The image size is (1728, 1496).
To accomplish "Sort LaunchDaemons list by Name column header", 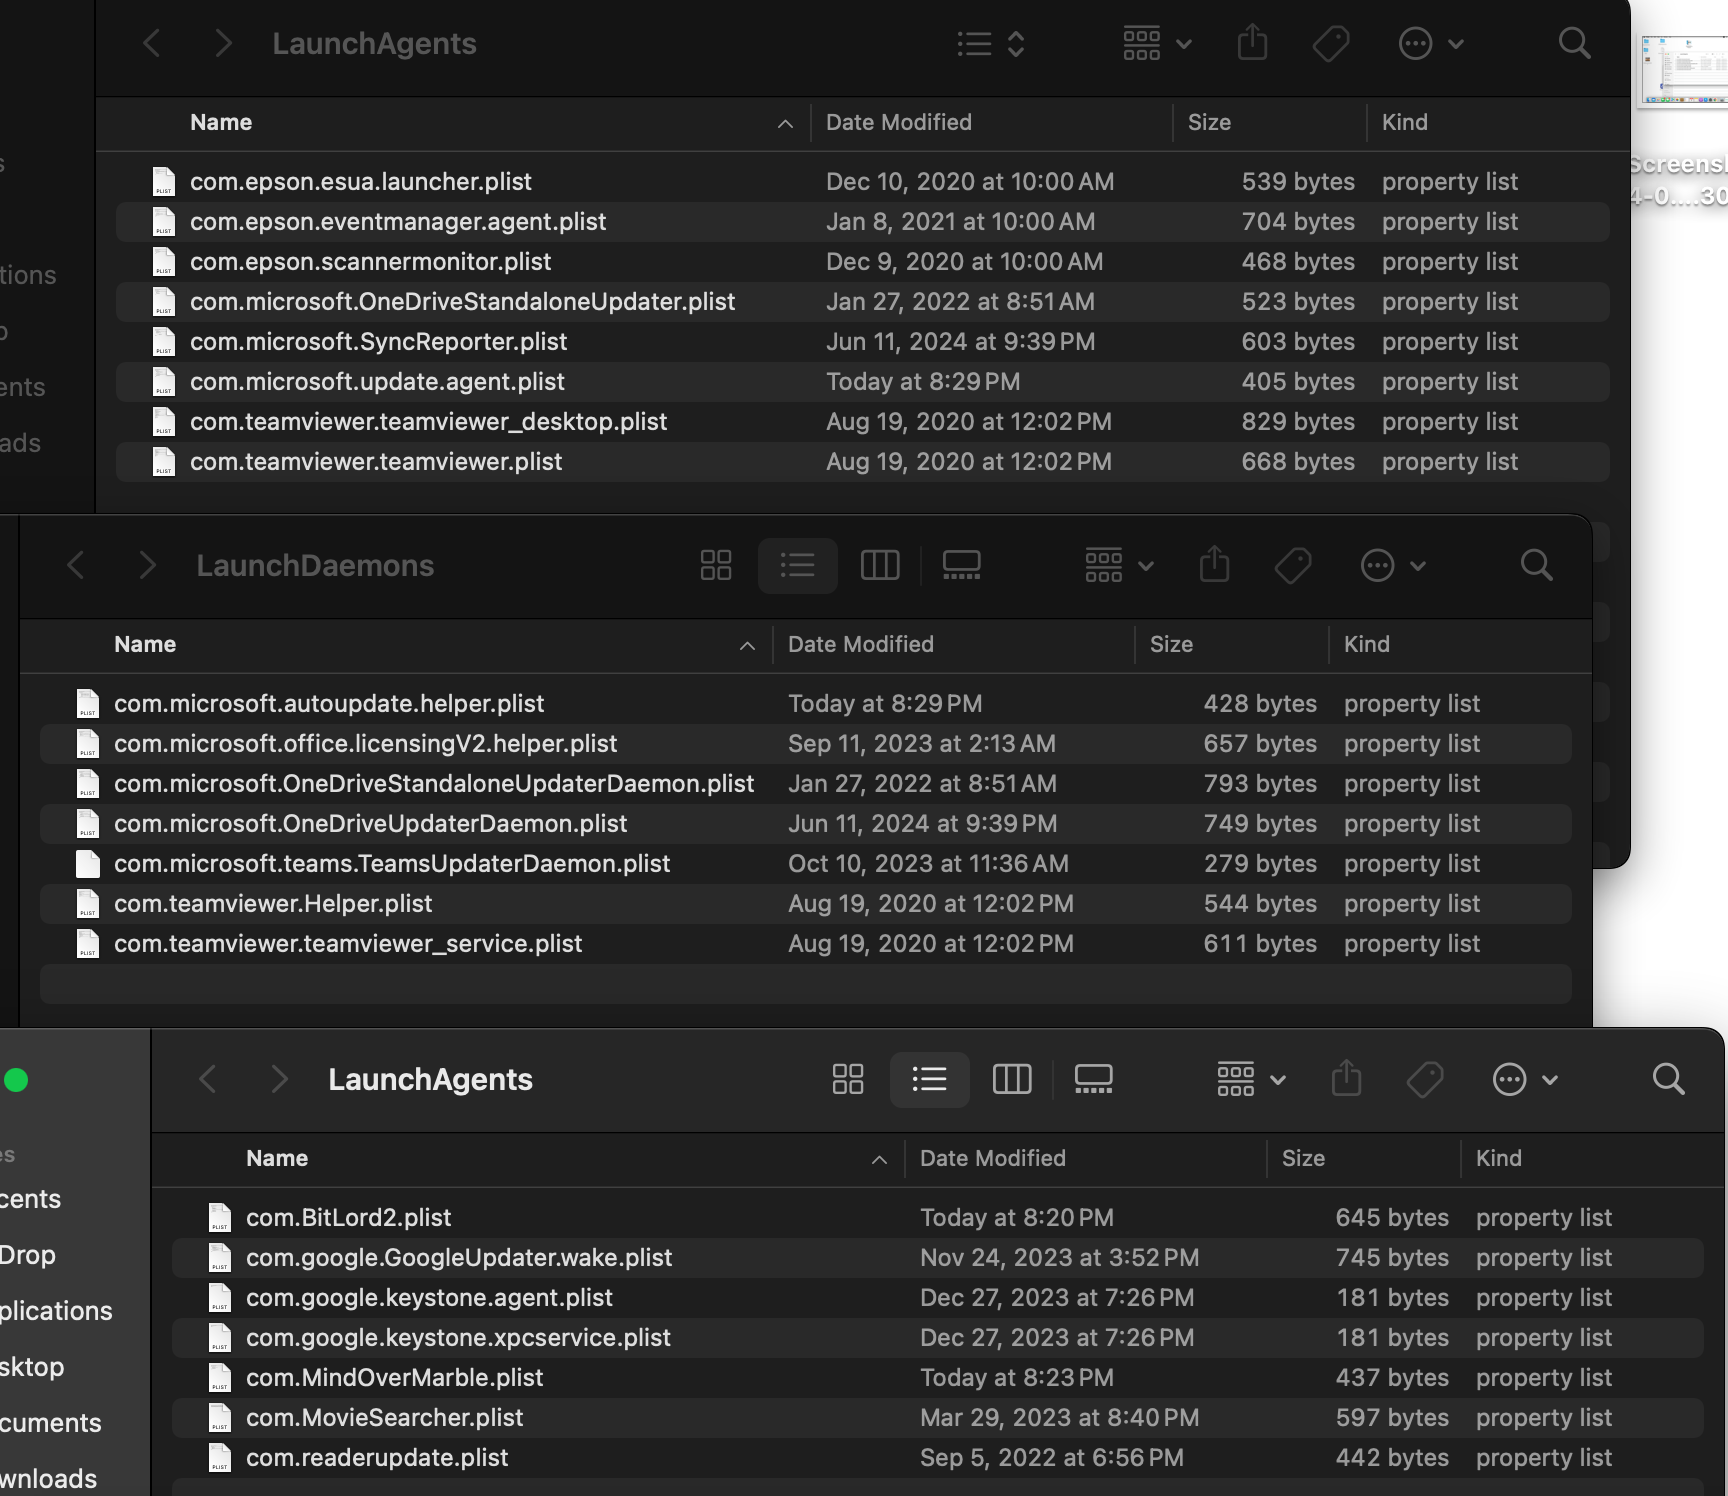I will 145,644.
